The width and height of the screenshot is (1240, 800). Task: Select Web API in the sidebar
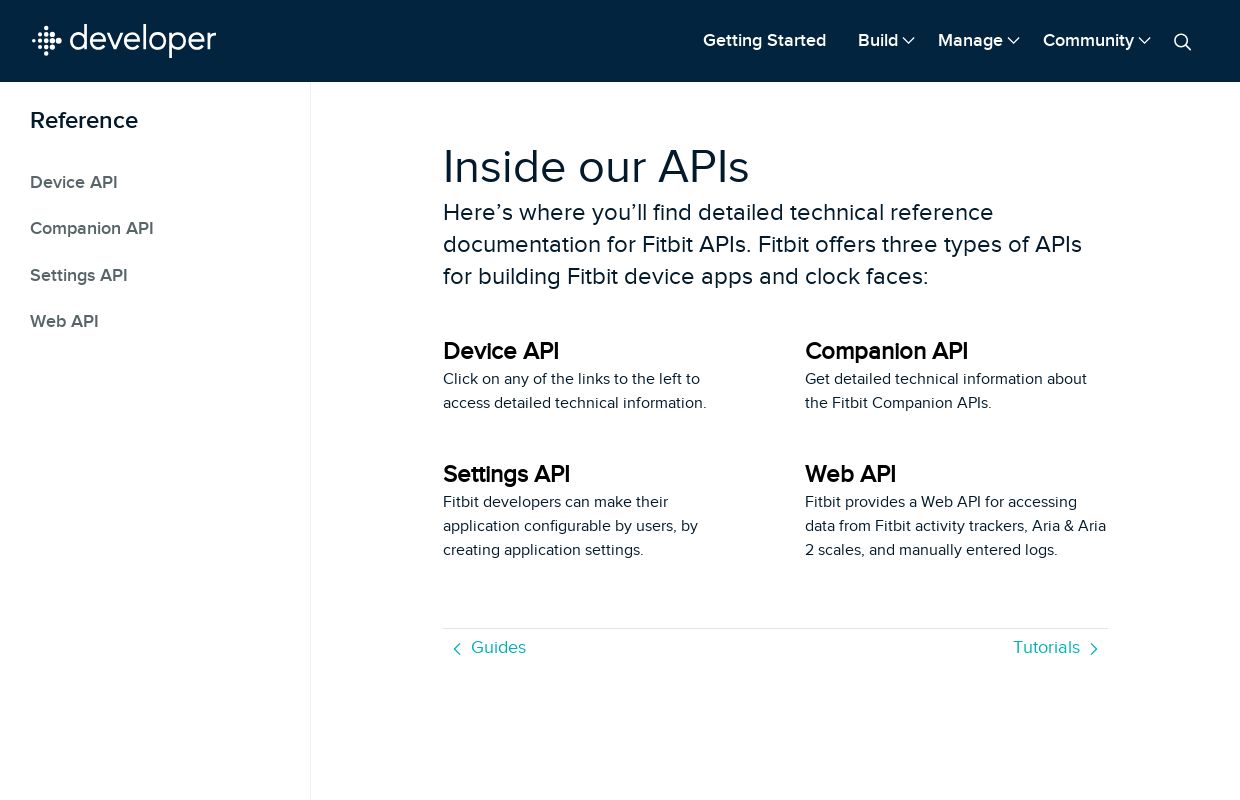point(64,321)
